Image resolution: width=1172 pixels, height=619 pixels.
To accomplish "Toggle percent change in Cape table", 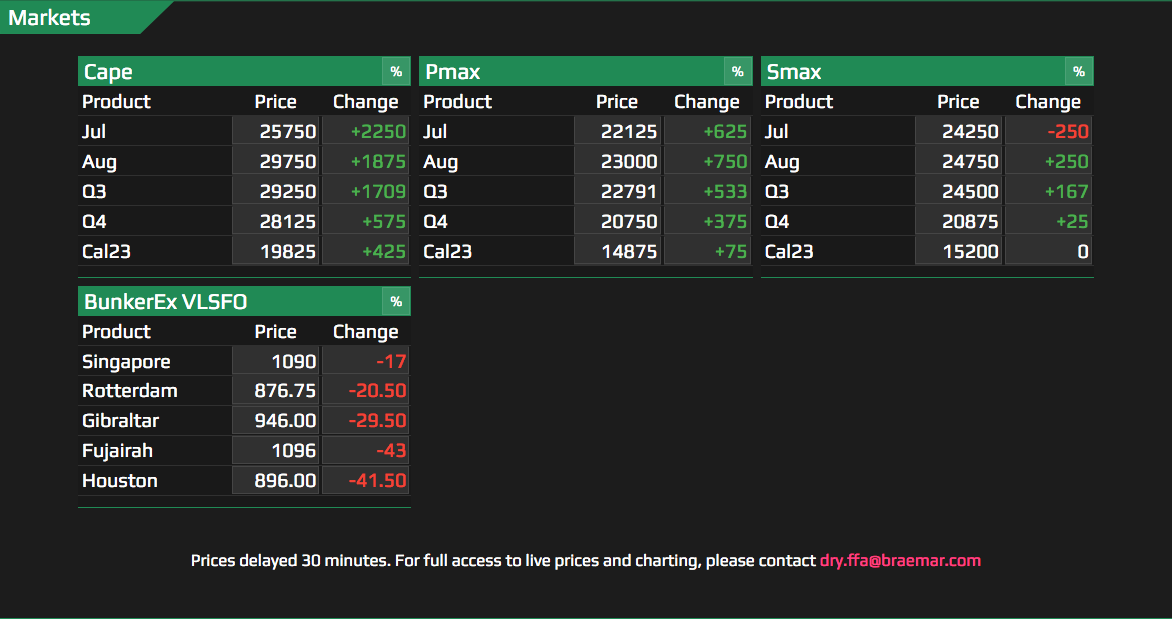I will tap(396, 72).
